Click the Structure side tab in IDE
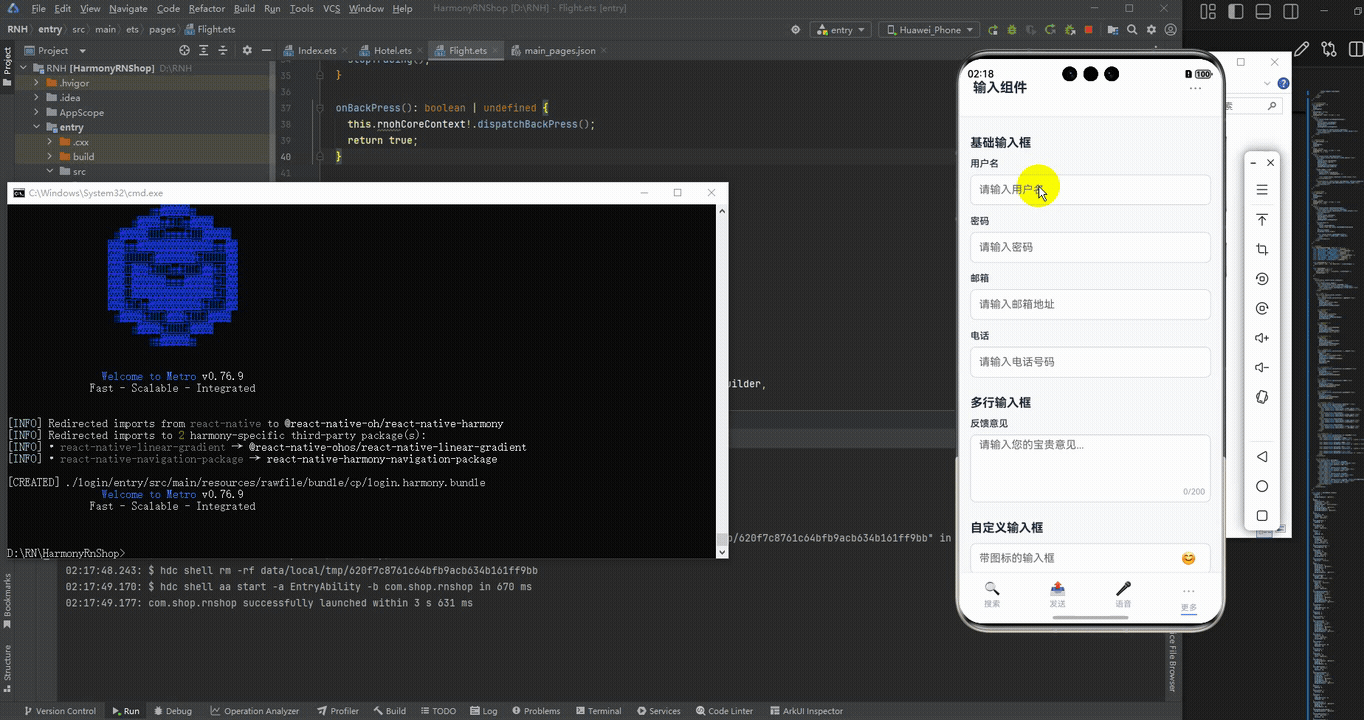The height and width of the screenshot is (720, 1364). point(8,668)
